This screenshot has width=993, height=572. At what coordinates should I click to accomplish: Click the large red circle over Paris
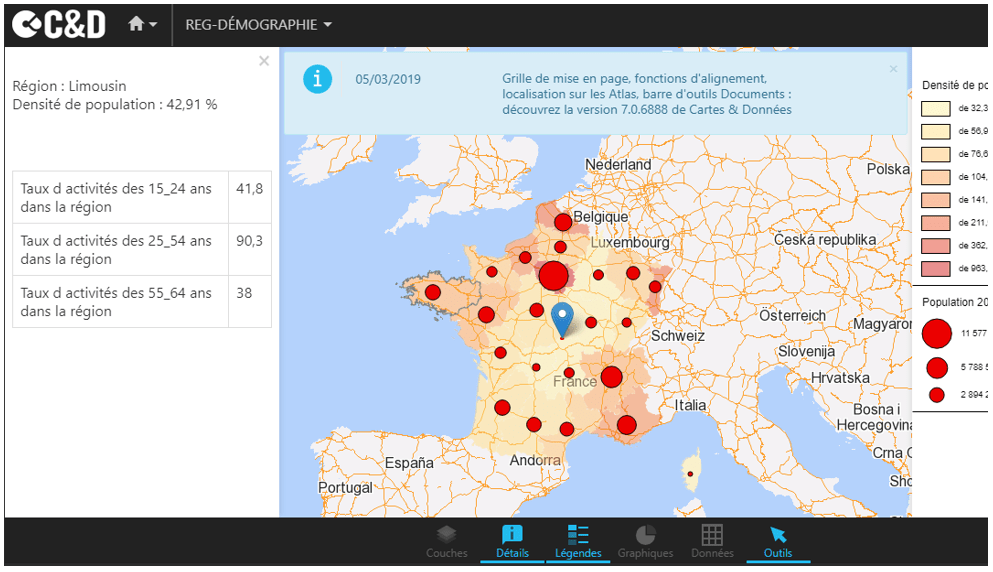tap(554, 275)
